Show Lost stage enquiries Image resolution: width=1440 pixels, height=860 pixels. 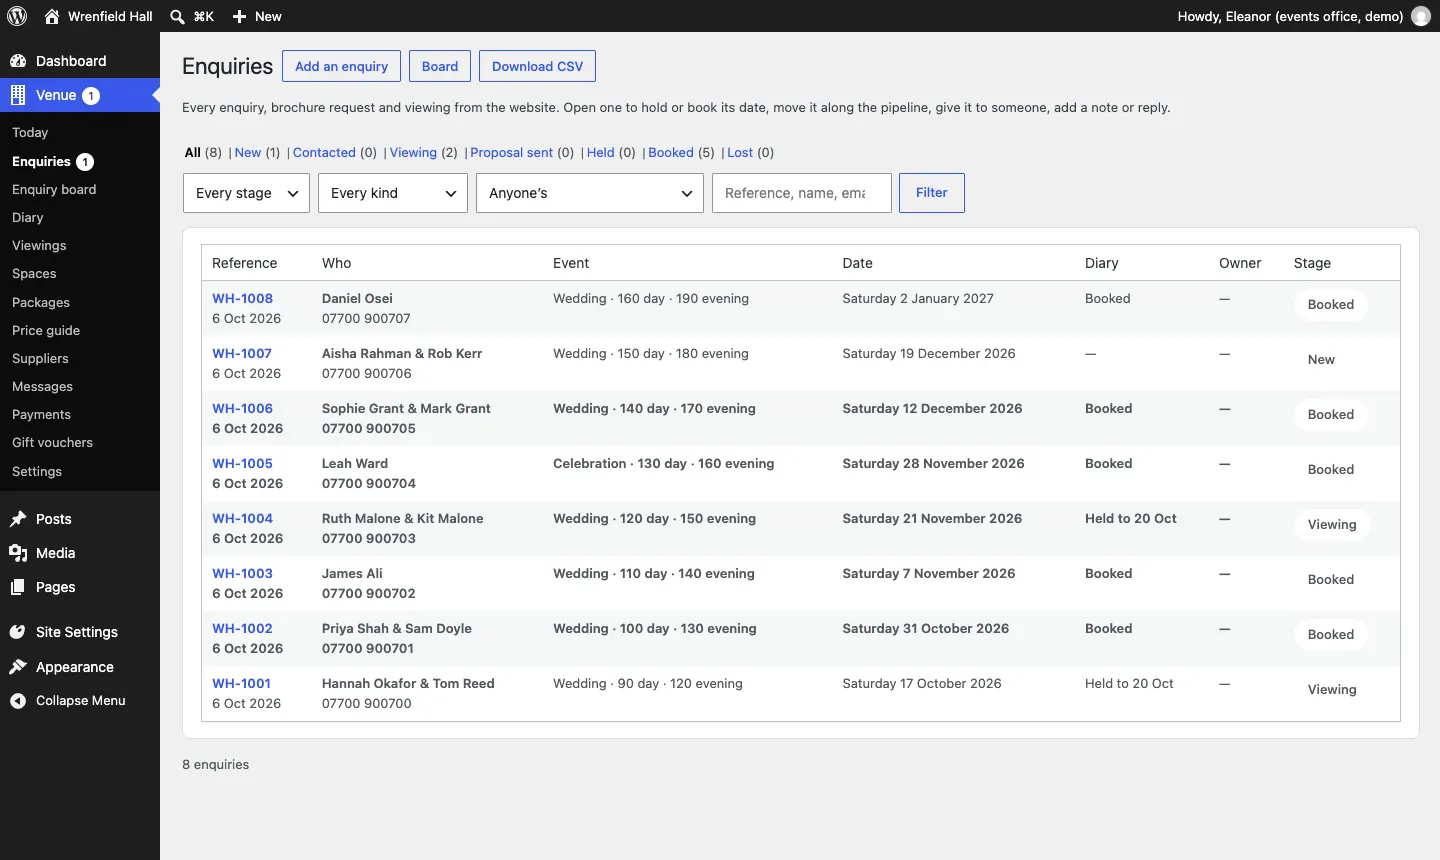click(x=740, y=153)
